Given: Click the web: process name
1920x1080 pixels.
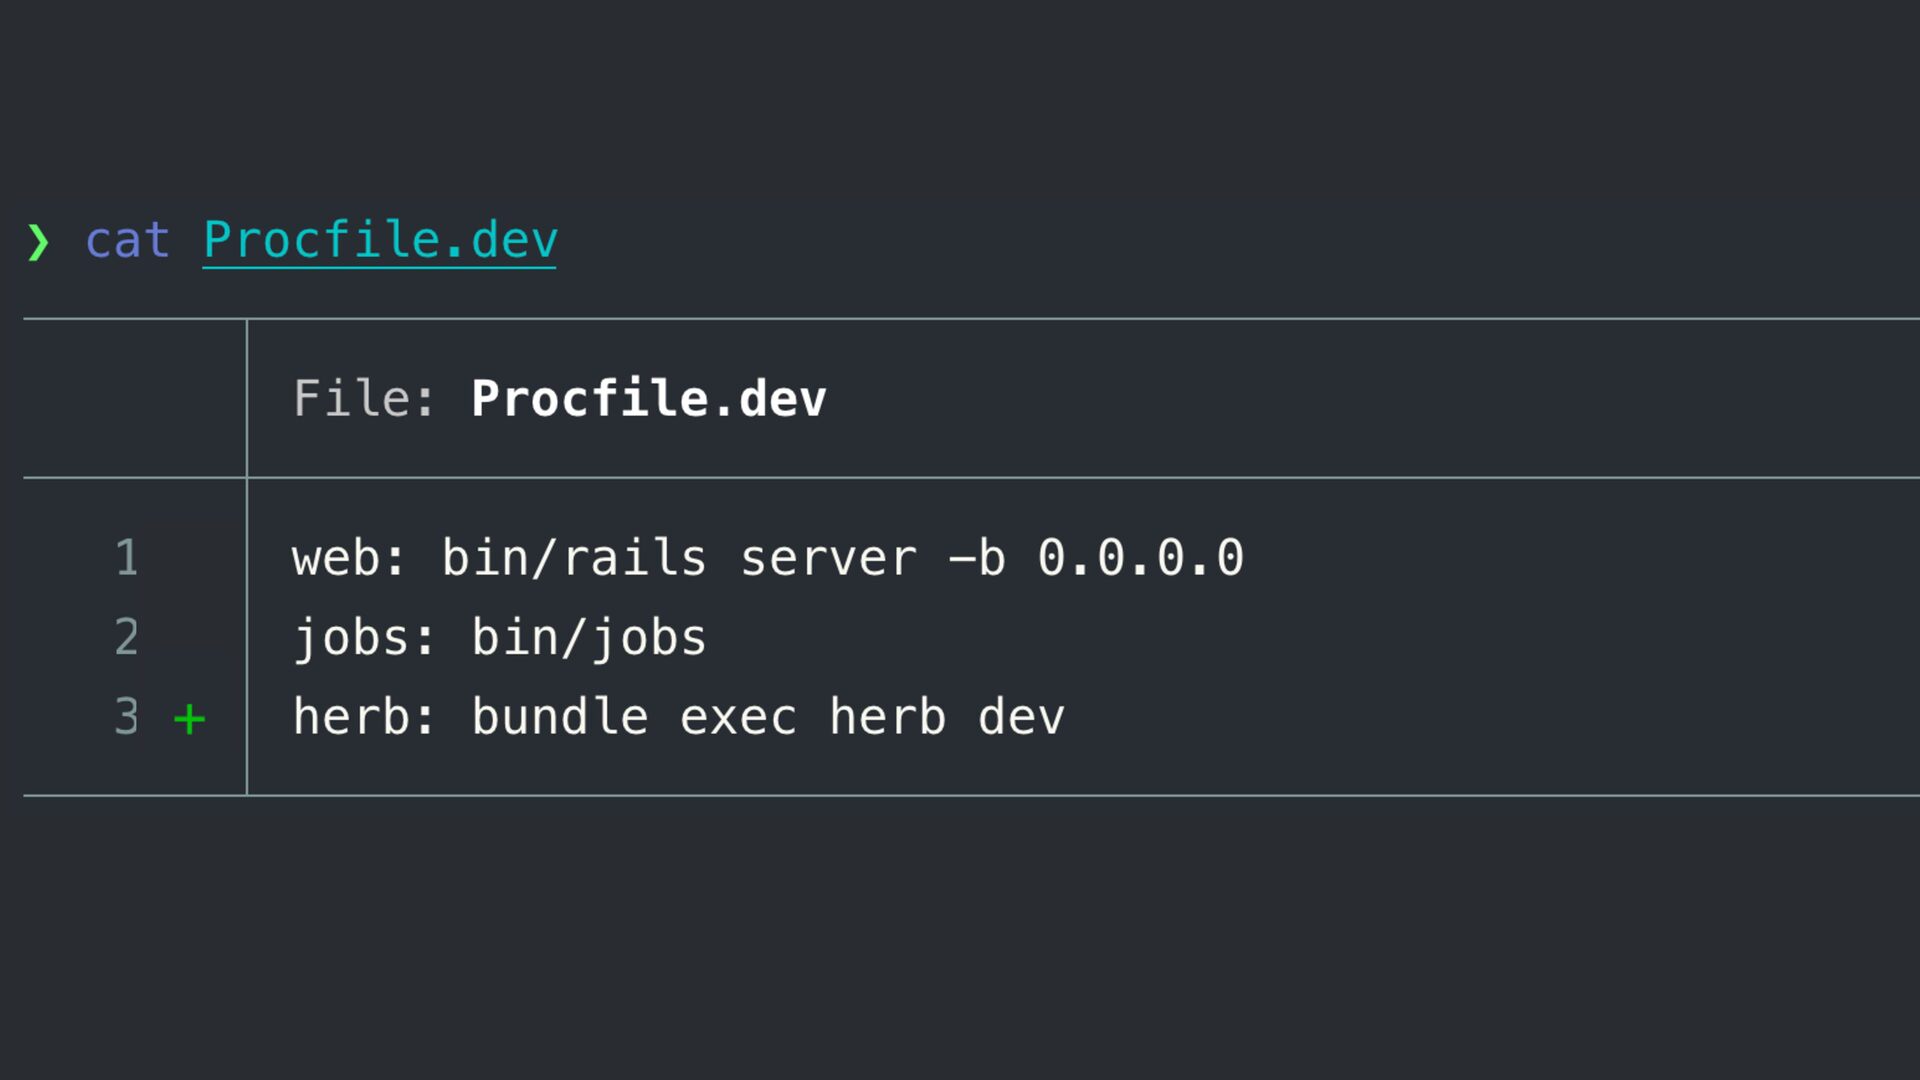Looking at the screenshot, I should pos(349,558).
